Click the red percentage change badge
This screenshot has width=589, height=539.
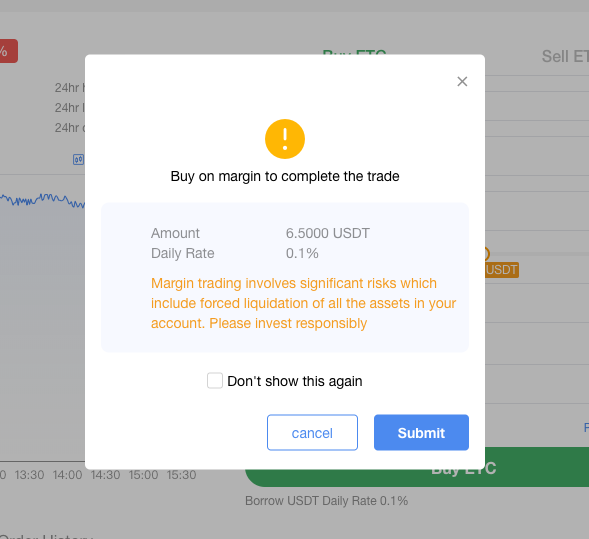[x=8, y=51]
